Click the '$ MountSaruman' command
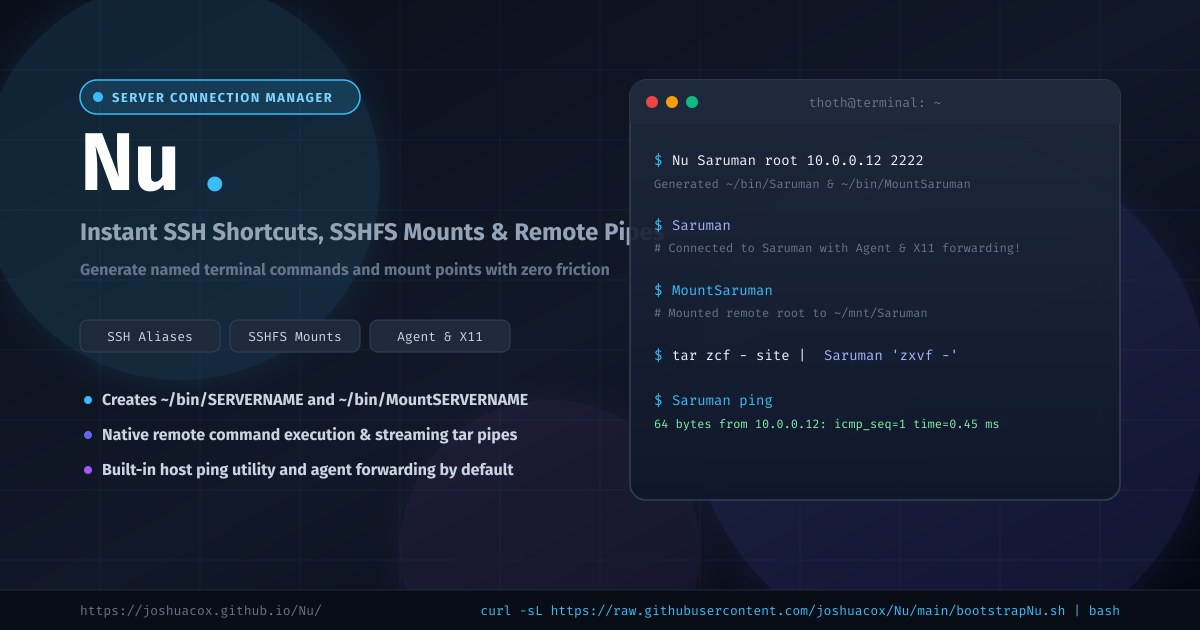1200x630 pixels. [x=713, y=290]
